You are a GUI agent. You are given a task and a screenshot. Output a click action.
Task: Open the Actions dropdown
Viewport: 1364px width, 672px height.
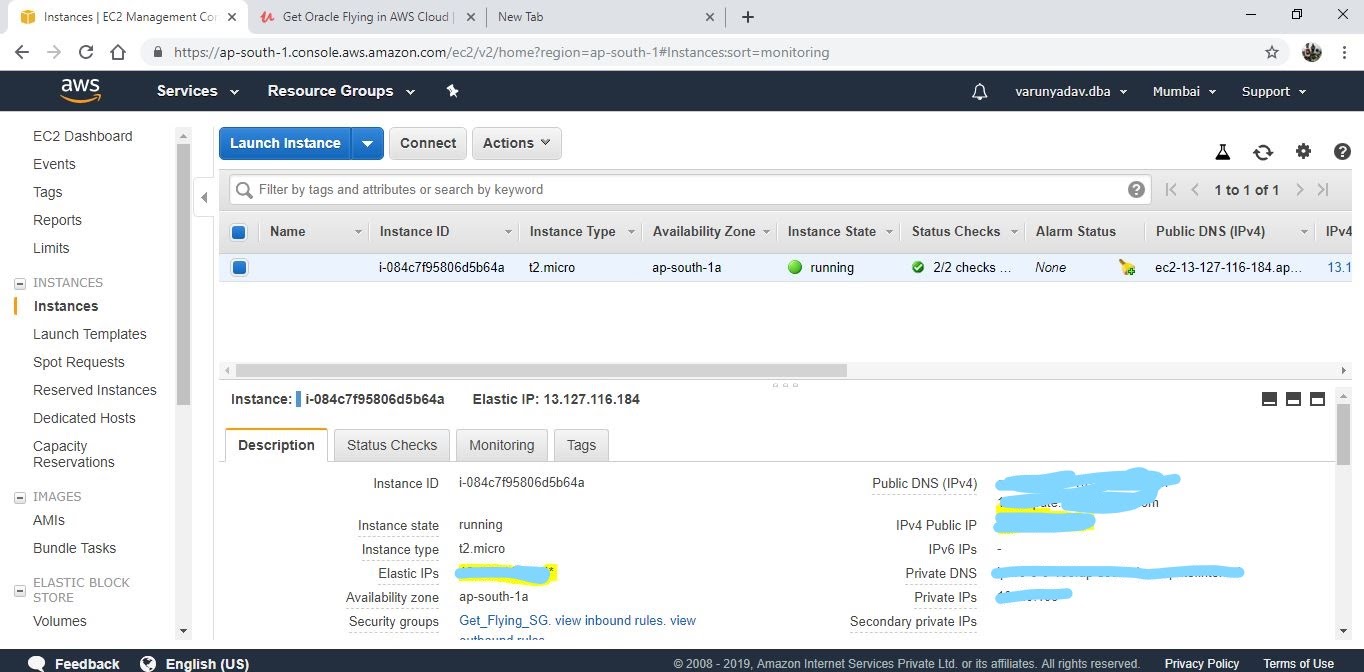(516, 143)
